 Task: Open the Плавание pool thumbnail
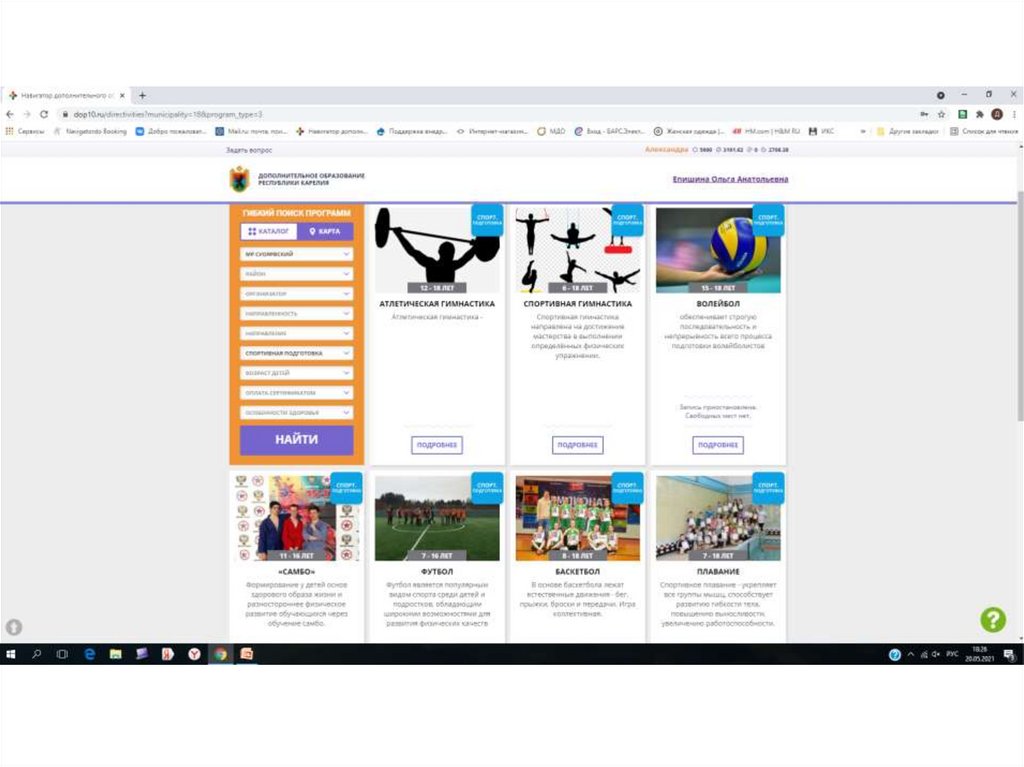click(718, 518)
